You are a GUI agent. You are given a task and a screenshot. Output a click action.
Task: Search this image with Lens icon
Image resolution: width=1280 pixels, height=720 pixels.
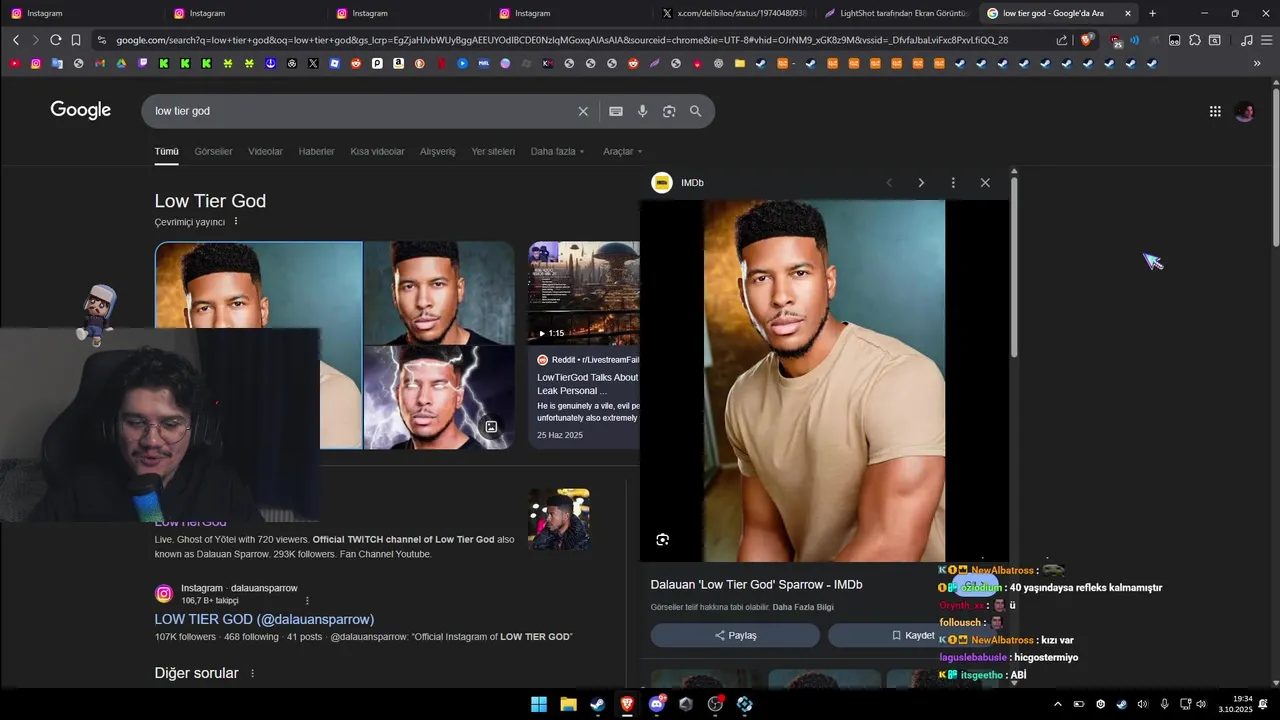click(662, 540)
